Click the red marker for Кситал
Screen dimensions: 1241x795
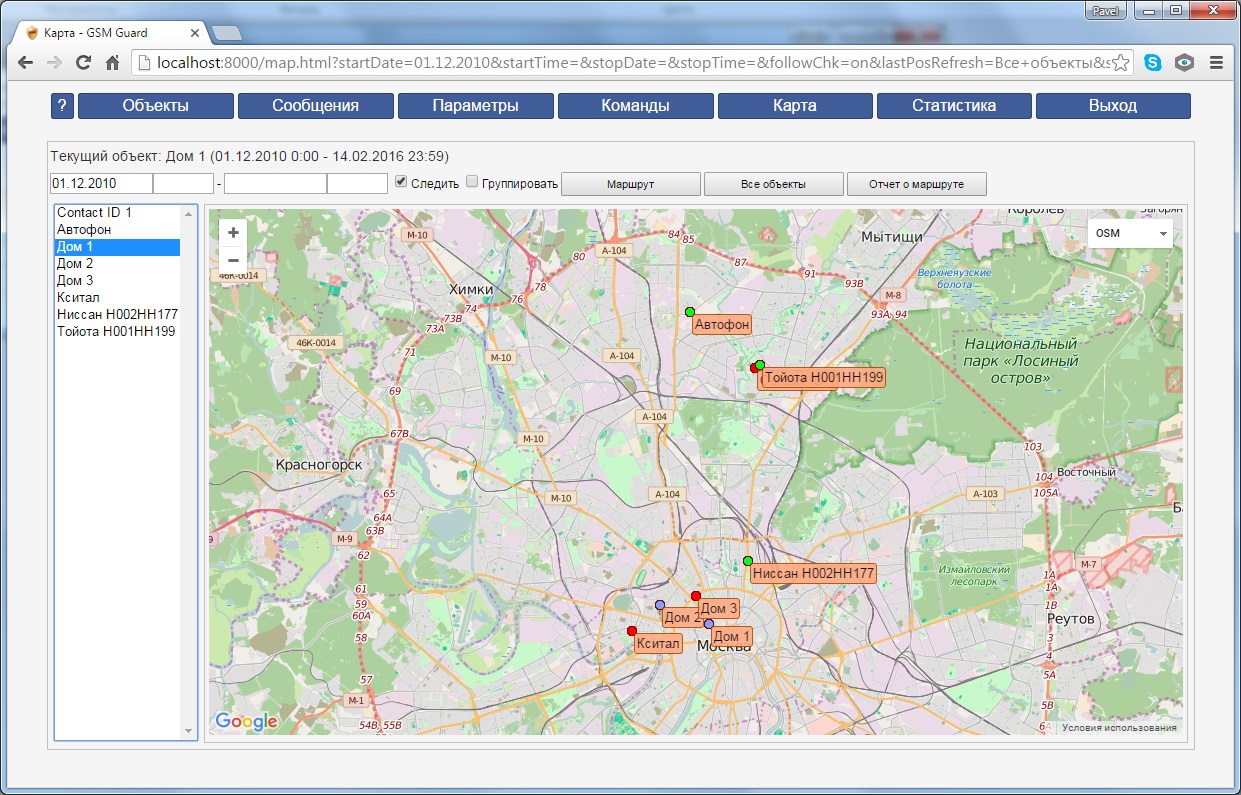tap(632, 631)
